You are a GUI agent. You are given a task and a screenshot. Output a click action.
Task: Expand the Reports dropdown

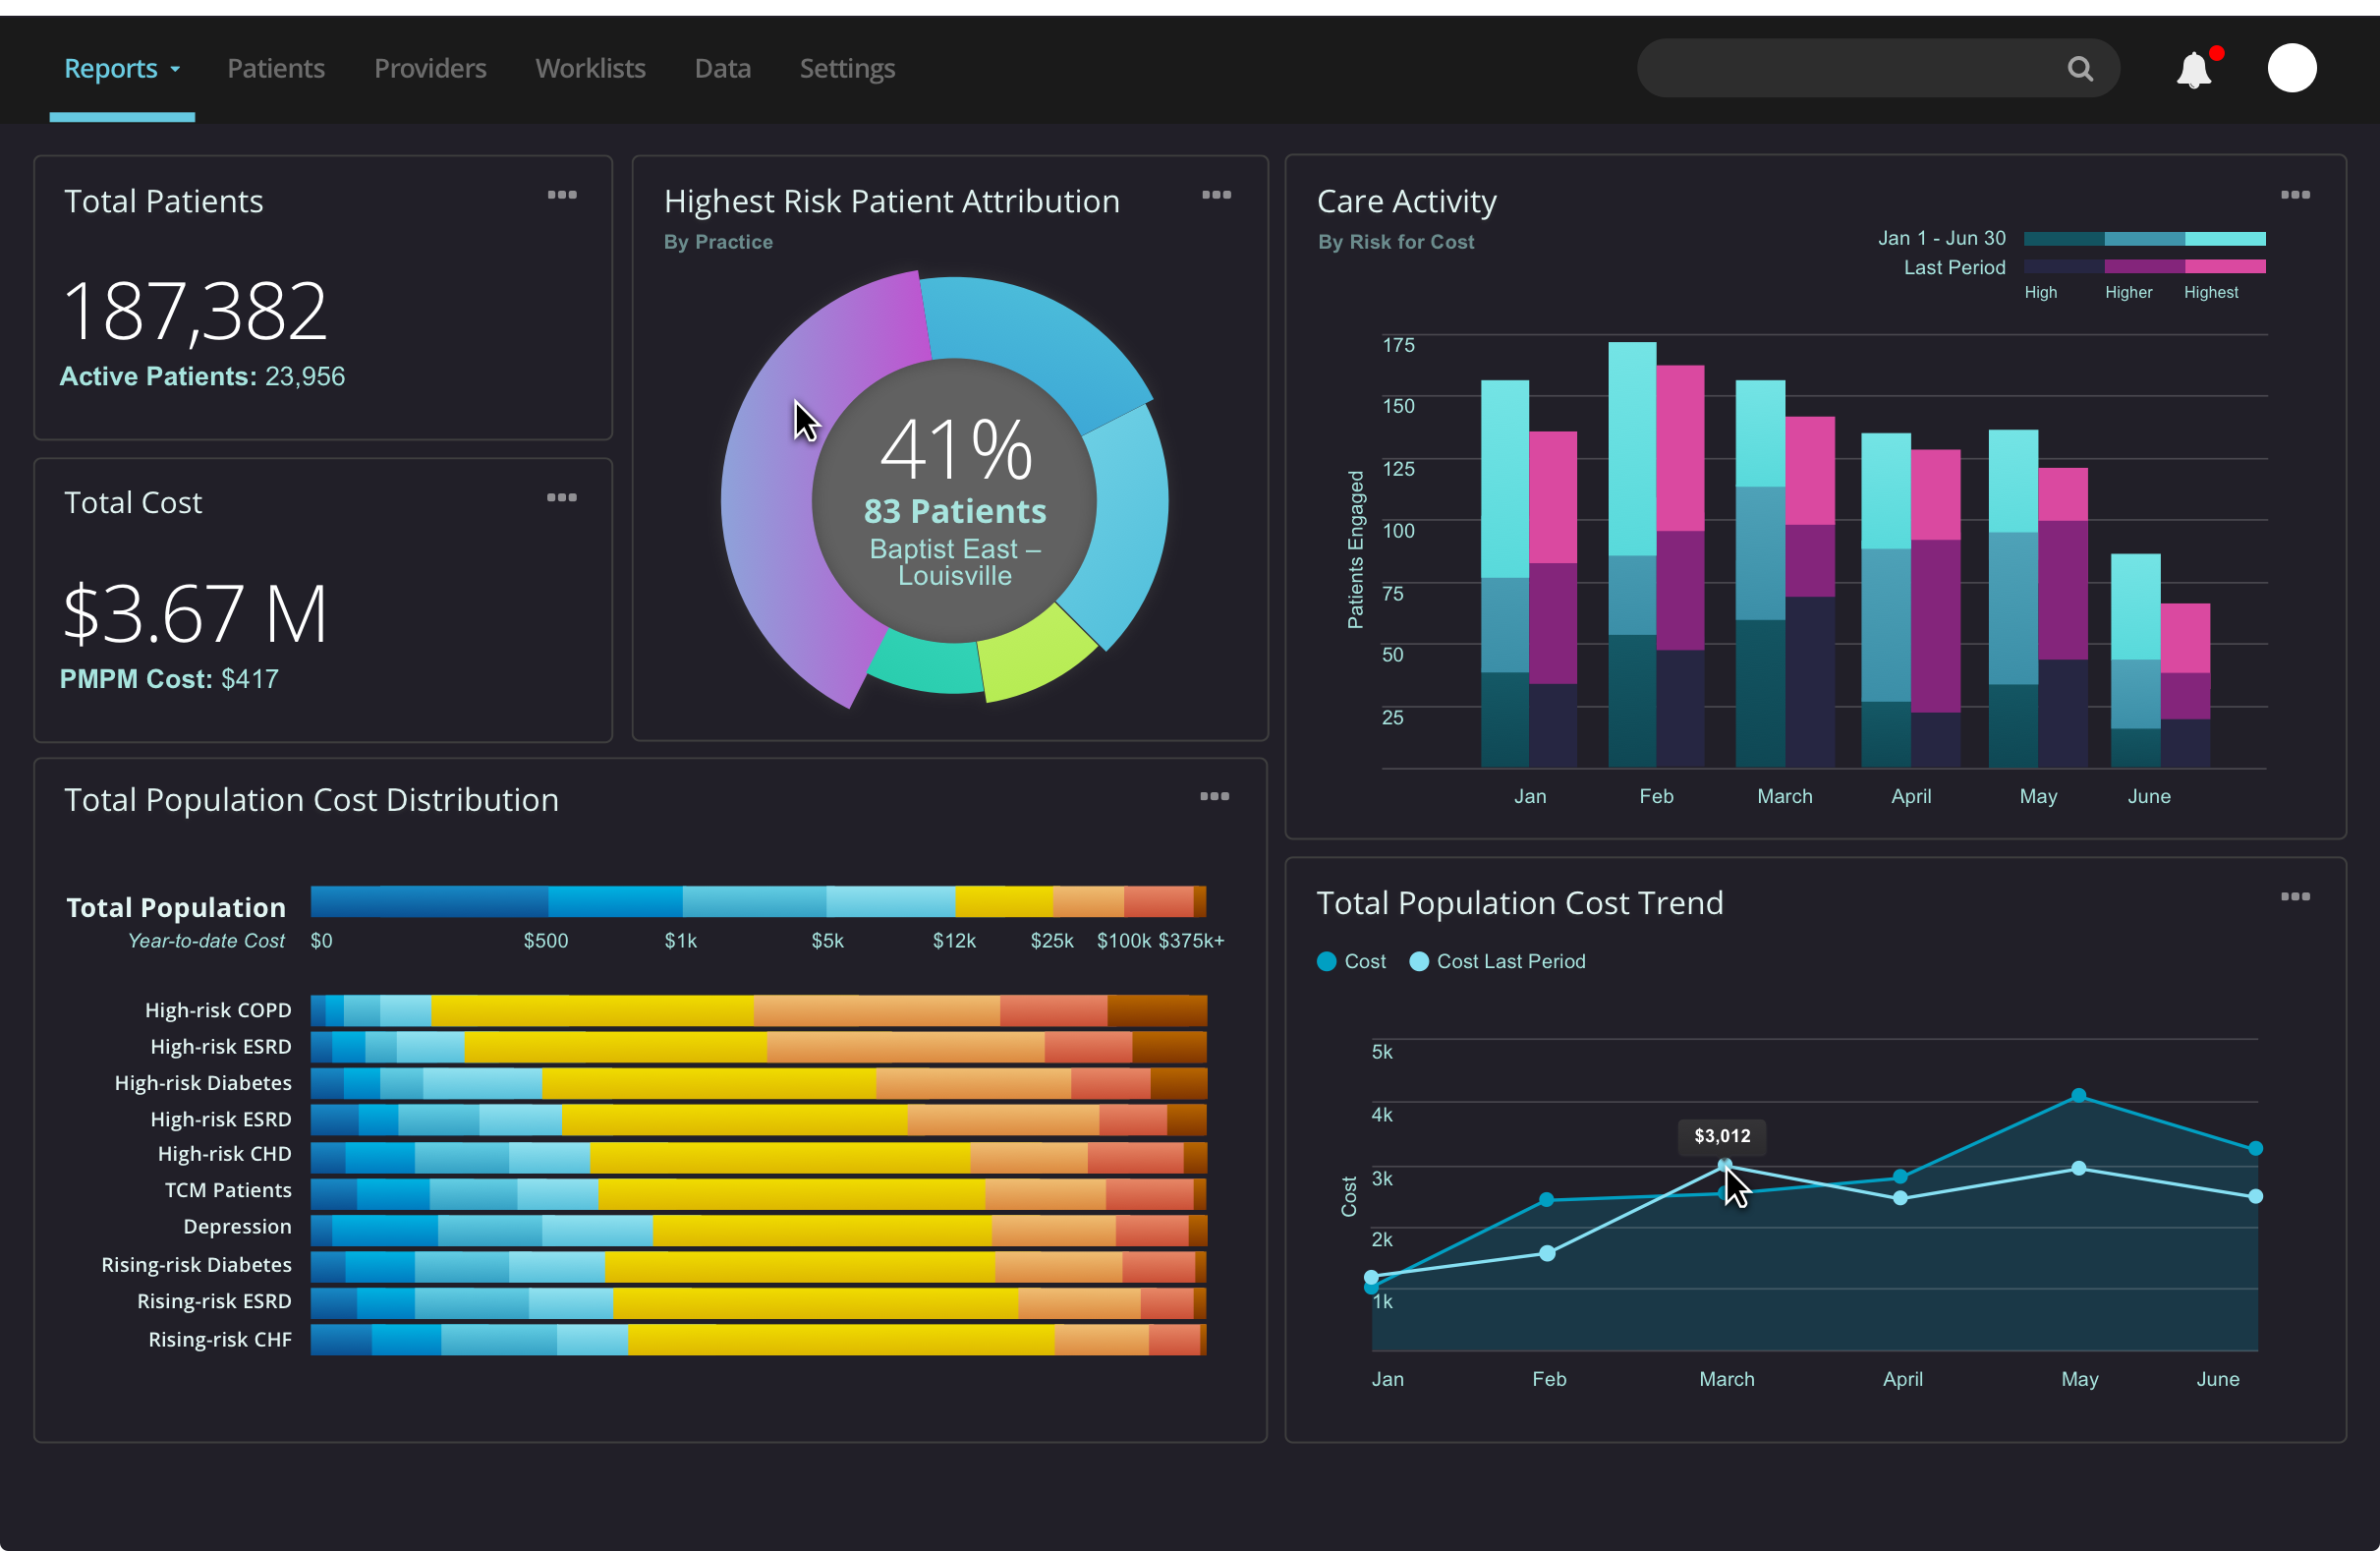coord(122,68)
